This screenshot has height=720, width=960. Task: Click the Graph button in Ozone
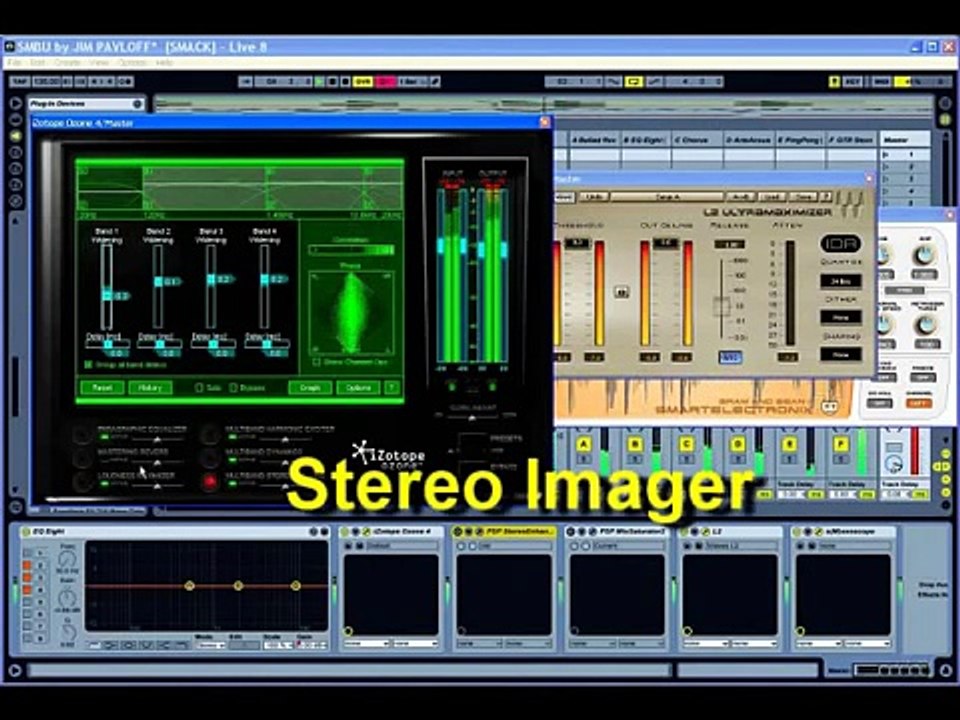310,388
